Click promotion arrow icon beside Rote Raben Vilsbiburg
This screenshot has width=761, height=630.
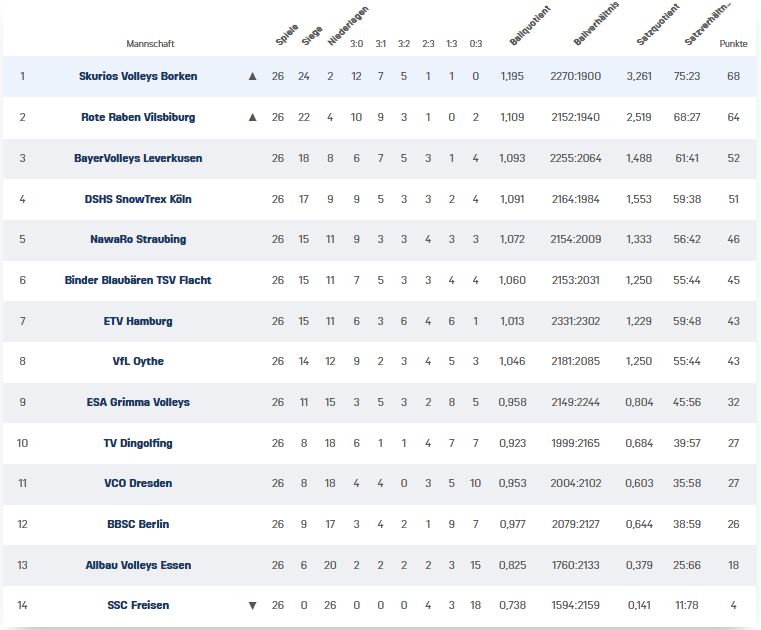tap(252, 117)
